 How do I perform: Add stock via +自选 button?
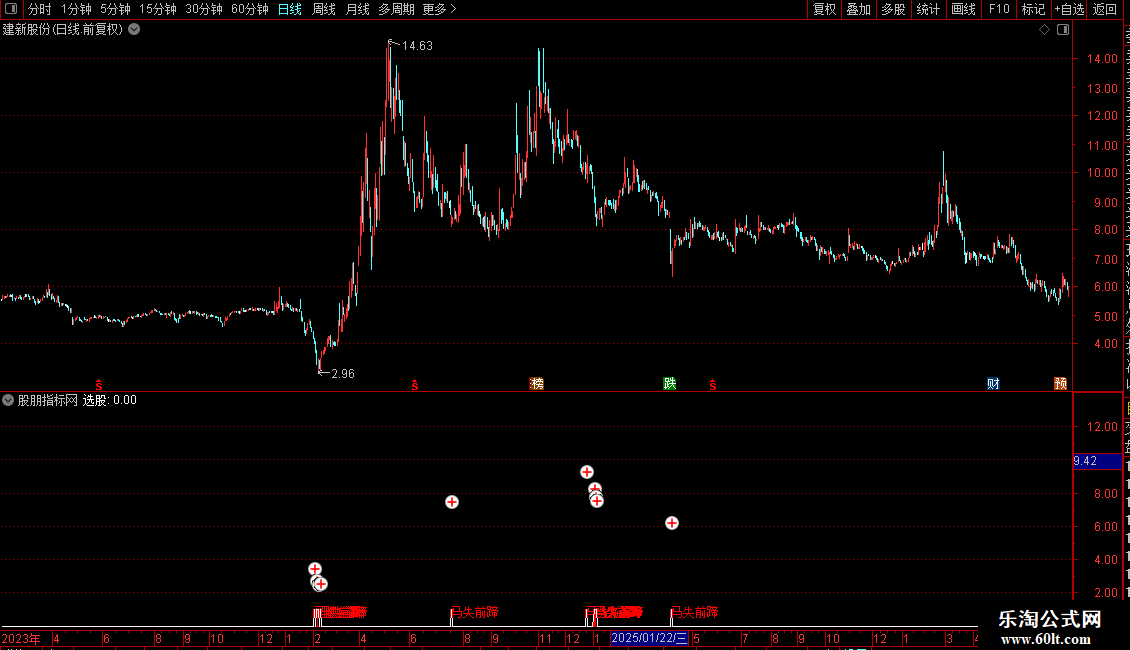1069,9
